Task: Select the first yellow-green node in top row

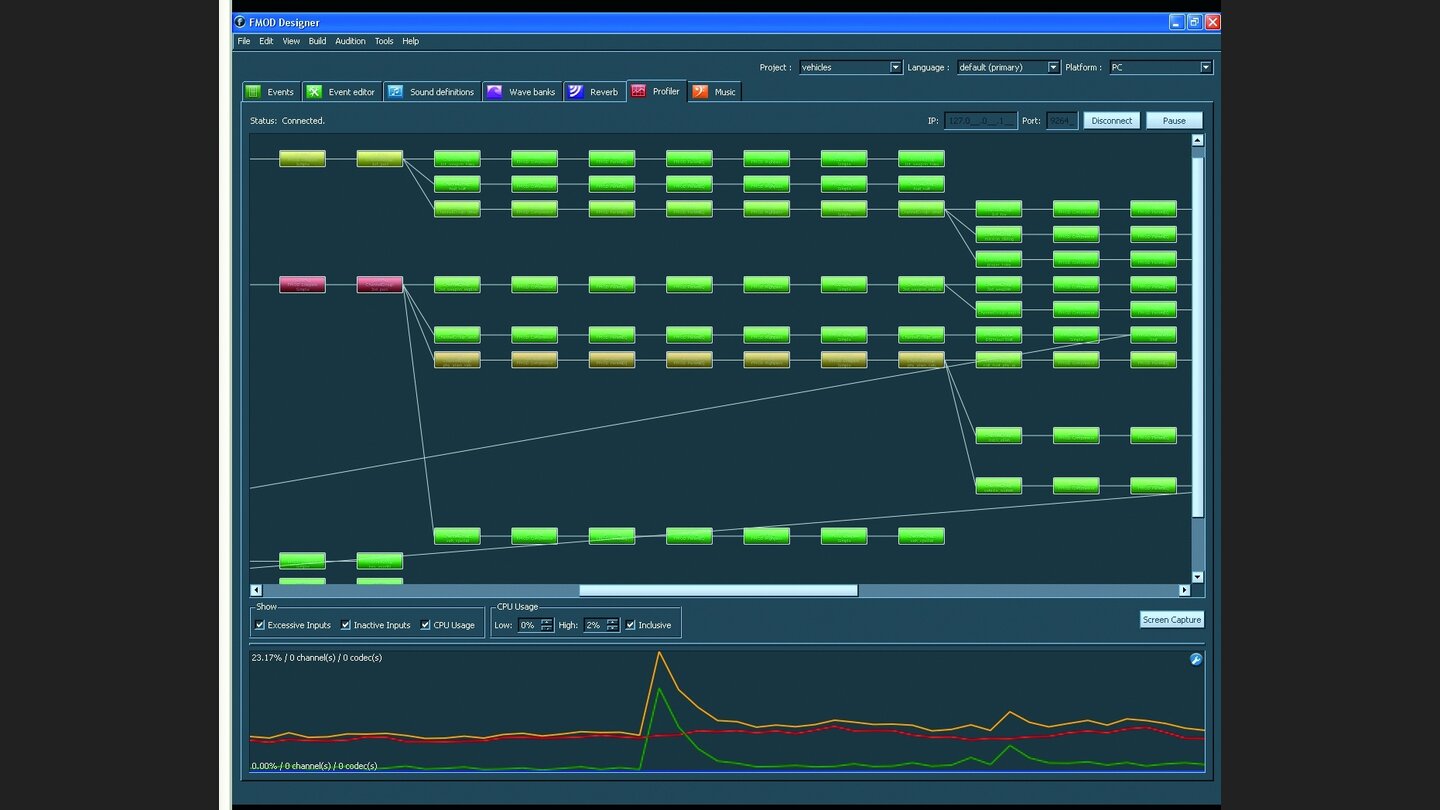Action: click(302, 159)
